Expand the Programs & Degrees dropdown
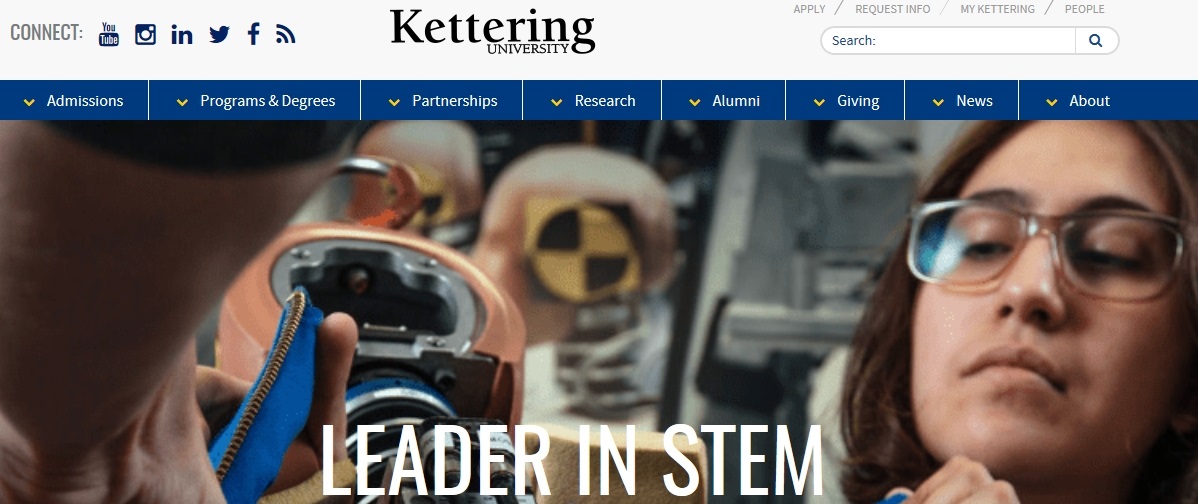The width and height of the screenshot is (1198, 504). coord(254,100)
